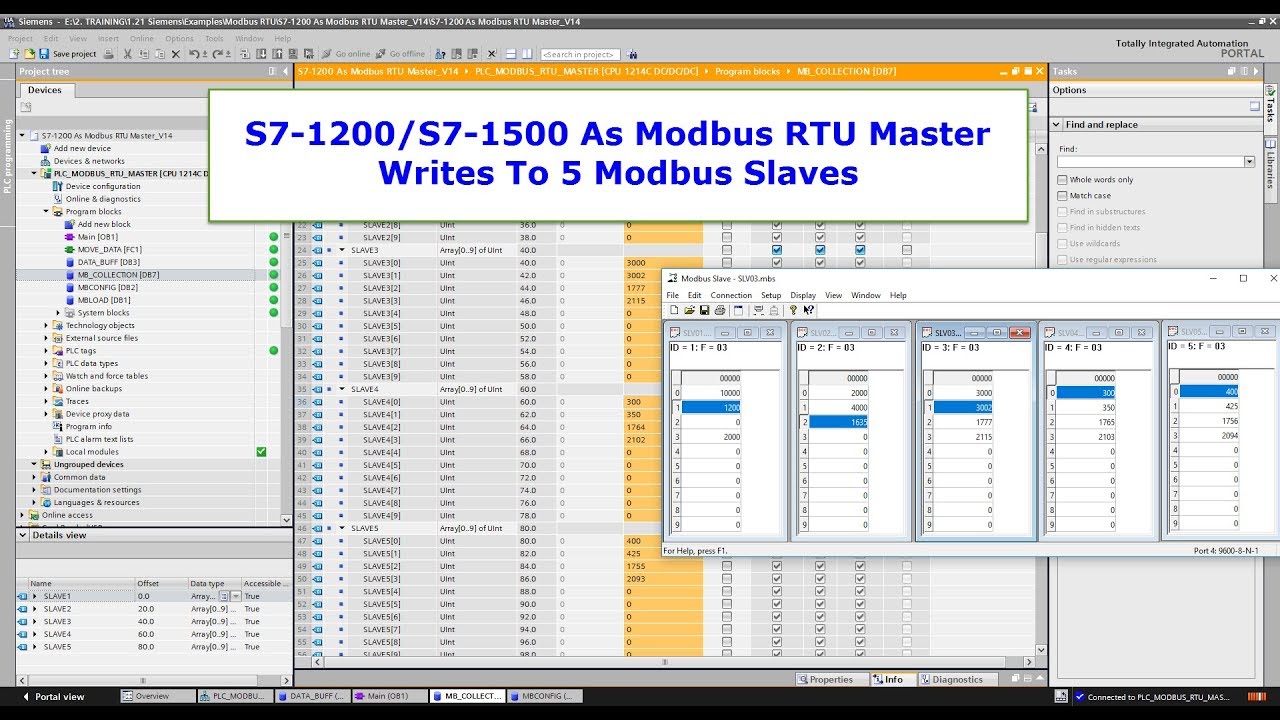Open Setup menu in Modbus Slave
The width and height of the screenshot is (1280, 720).
pos(771,295)
